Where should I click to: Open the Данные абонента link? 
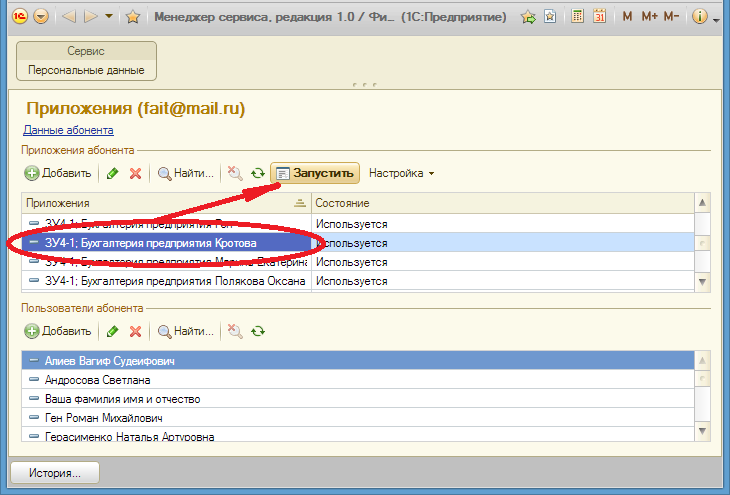(68, 130)
